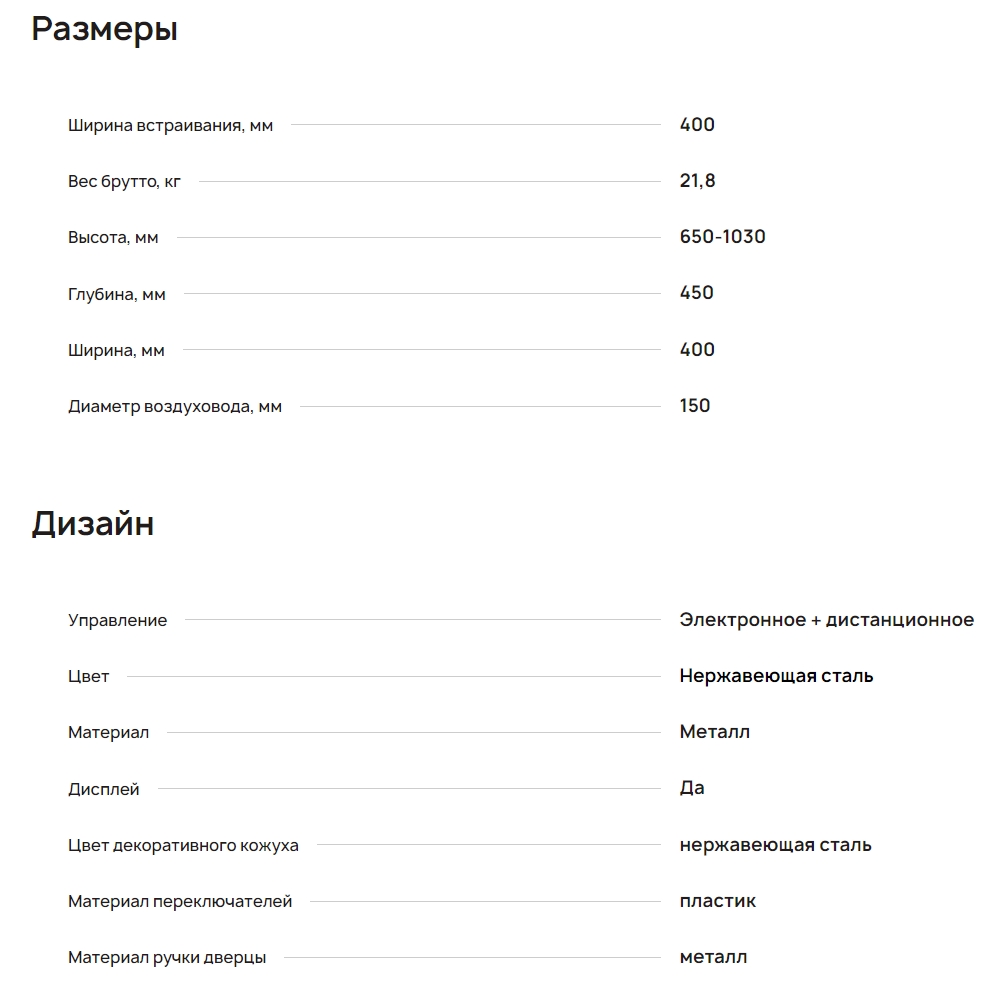
Task: Click the Управление label
Action: pyautogui.click(x=117, y=620)
